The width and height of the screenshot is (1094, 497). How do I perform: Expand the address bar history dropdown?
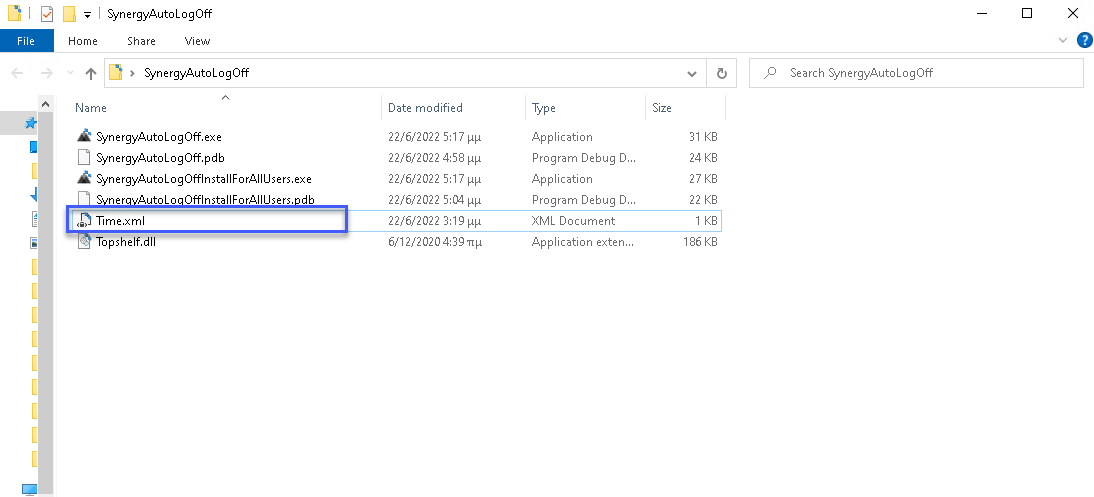coord(691,73)
